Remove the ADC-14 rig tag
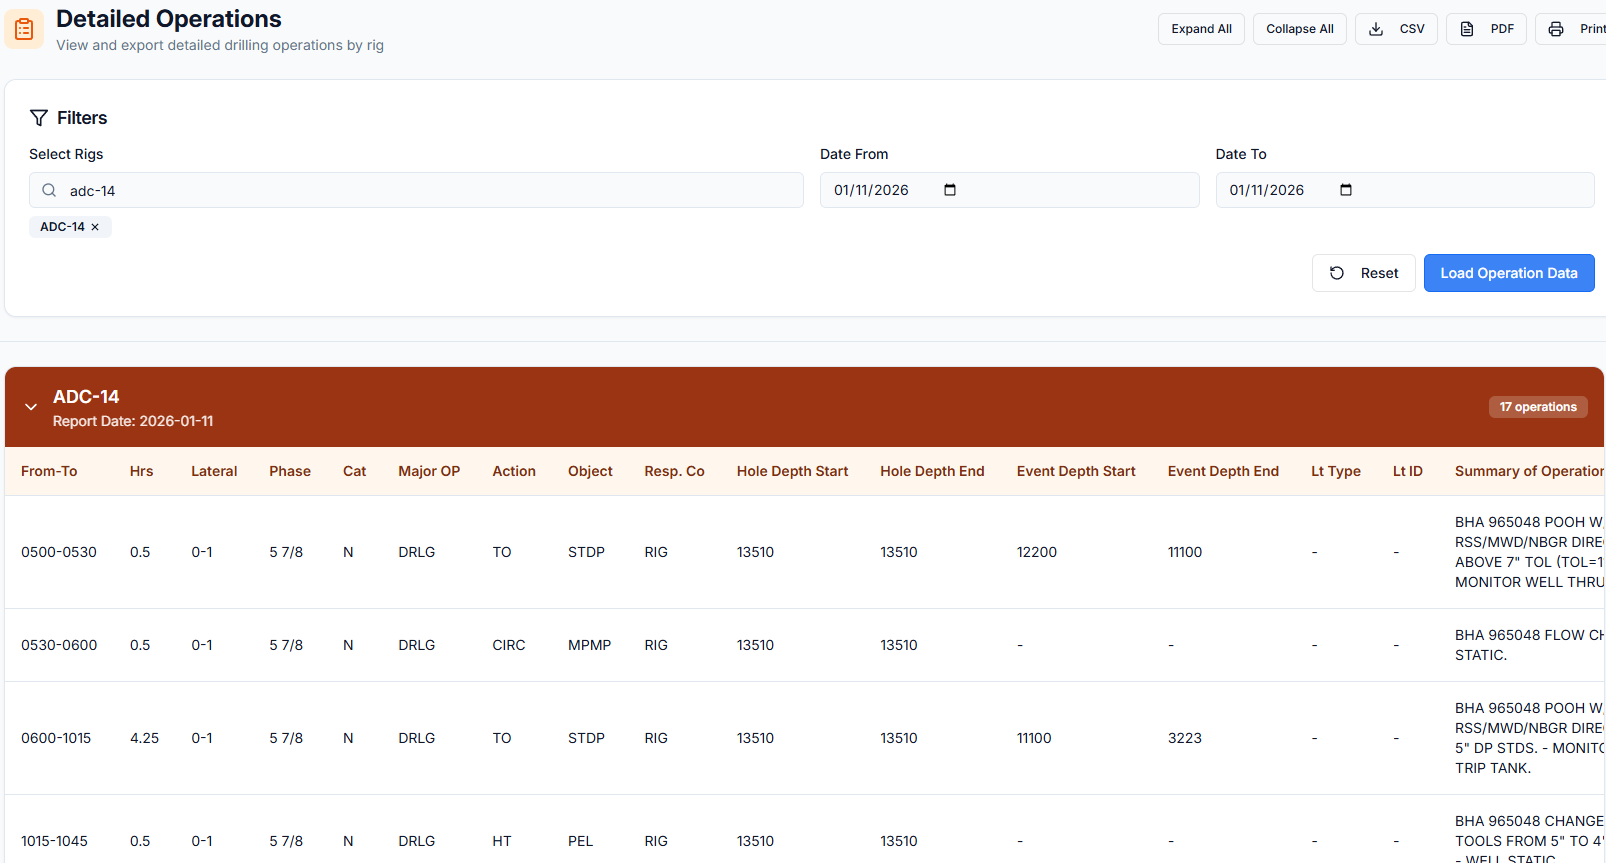1606x863 pixels. coord(95,227)
